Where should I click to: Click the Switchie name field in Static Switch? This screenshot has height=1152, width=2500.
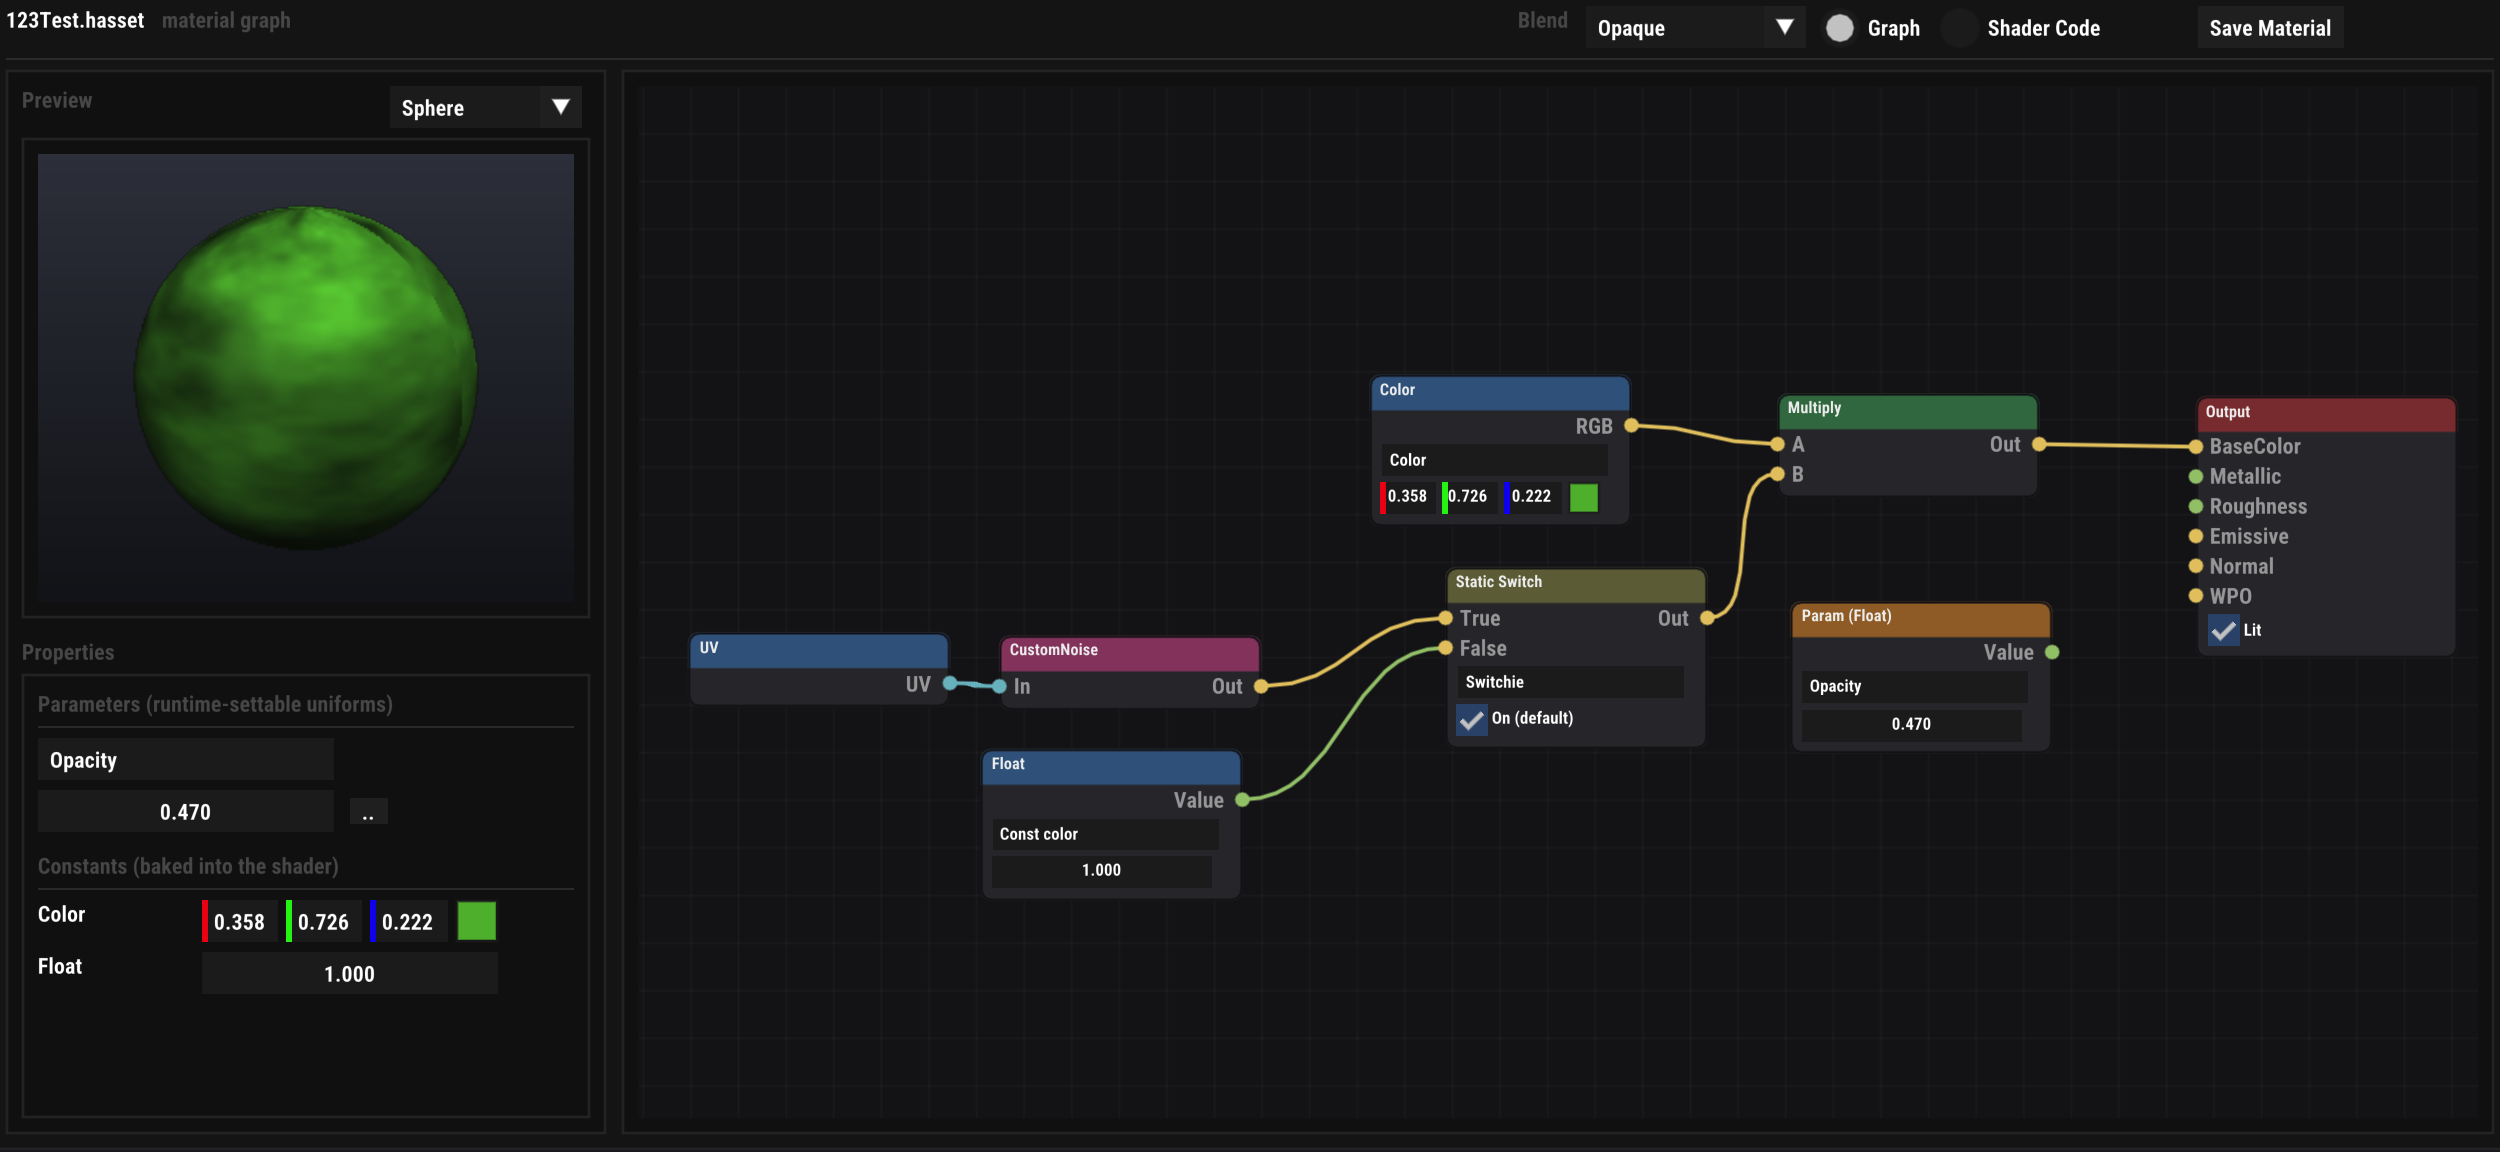pos(1571,682)
